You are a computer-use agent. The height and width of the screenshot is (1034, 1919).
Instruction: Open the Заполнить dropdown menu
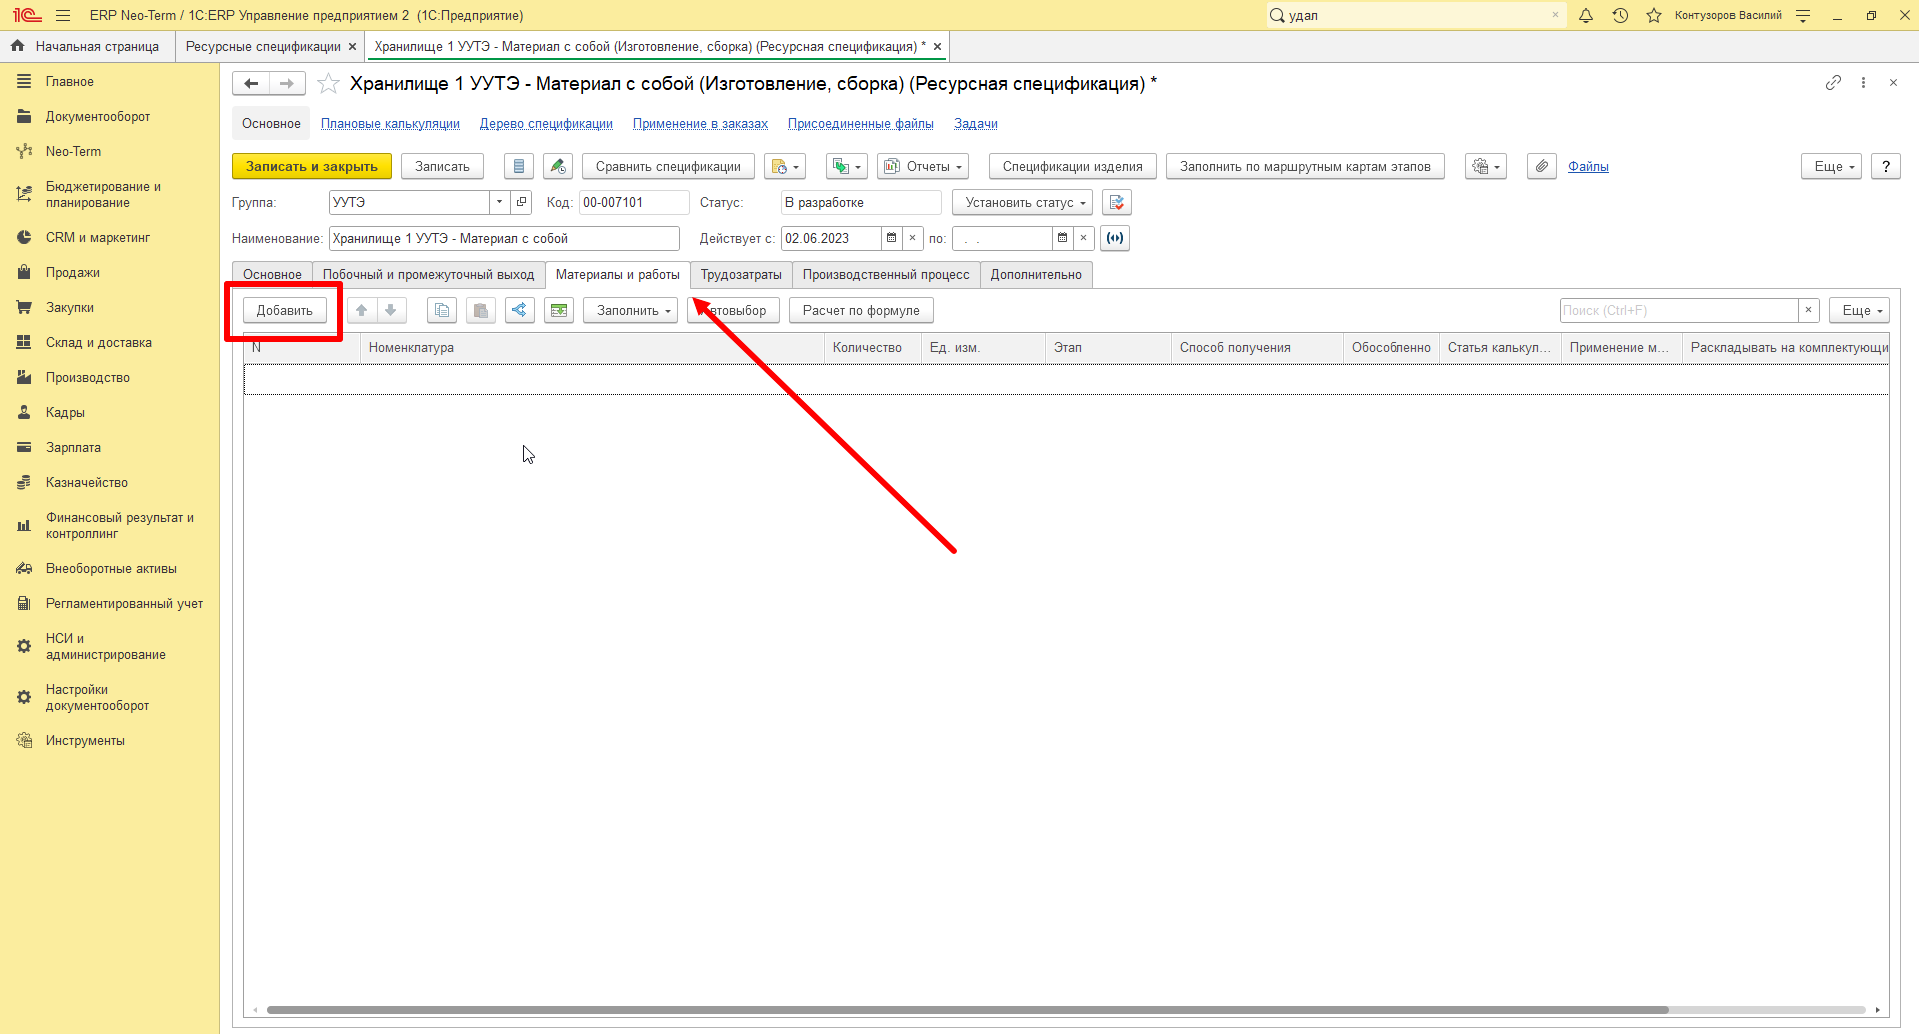[x=631, y=310]
